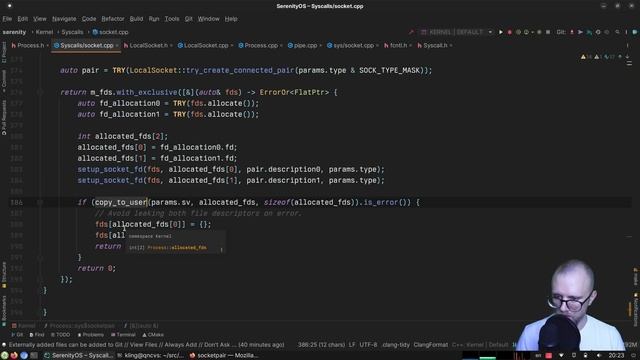Open the ClangFormat status bar widget

point(431,344)
